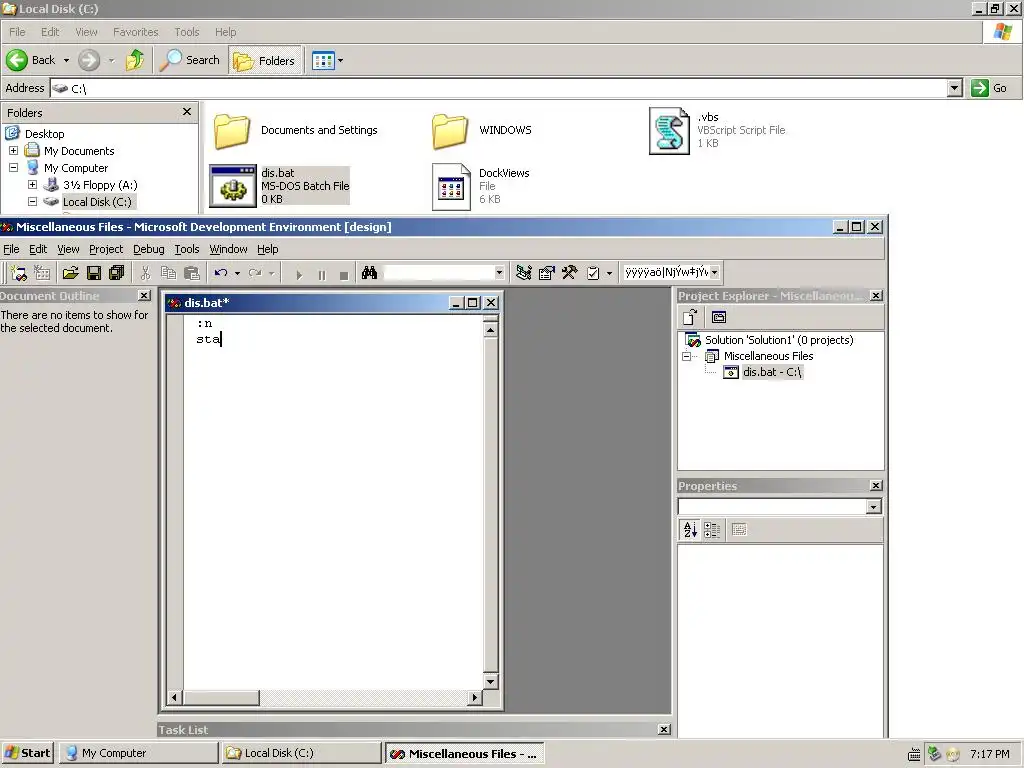Select dis.bat - C:\ in Project Explorer
This screenshot has height=768, width=1024.
[x=773, y=372]
